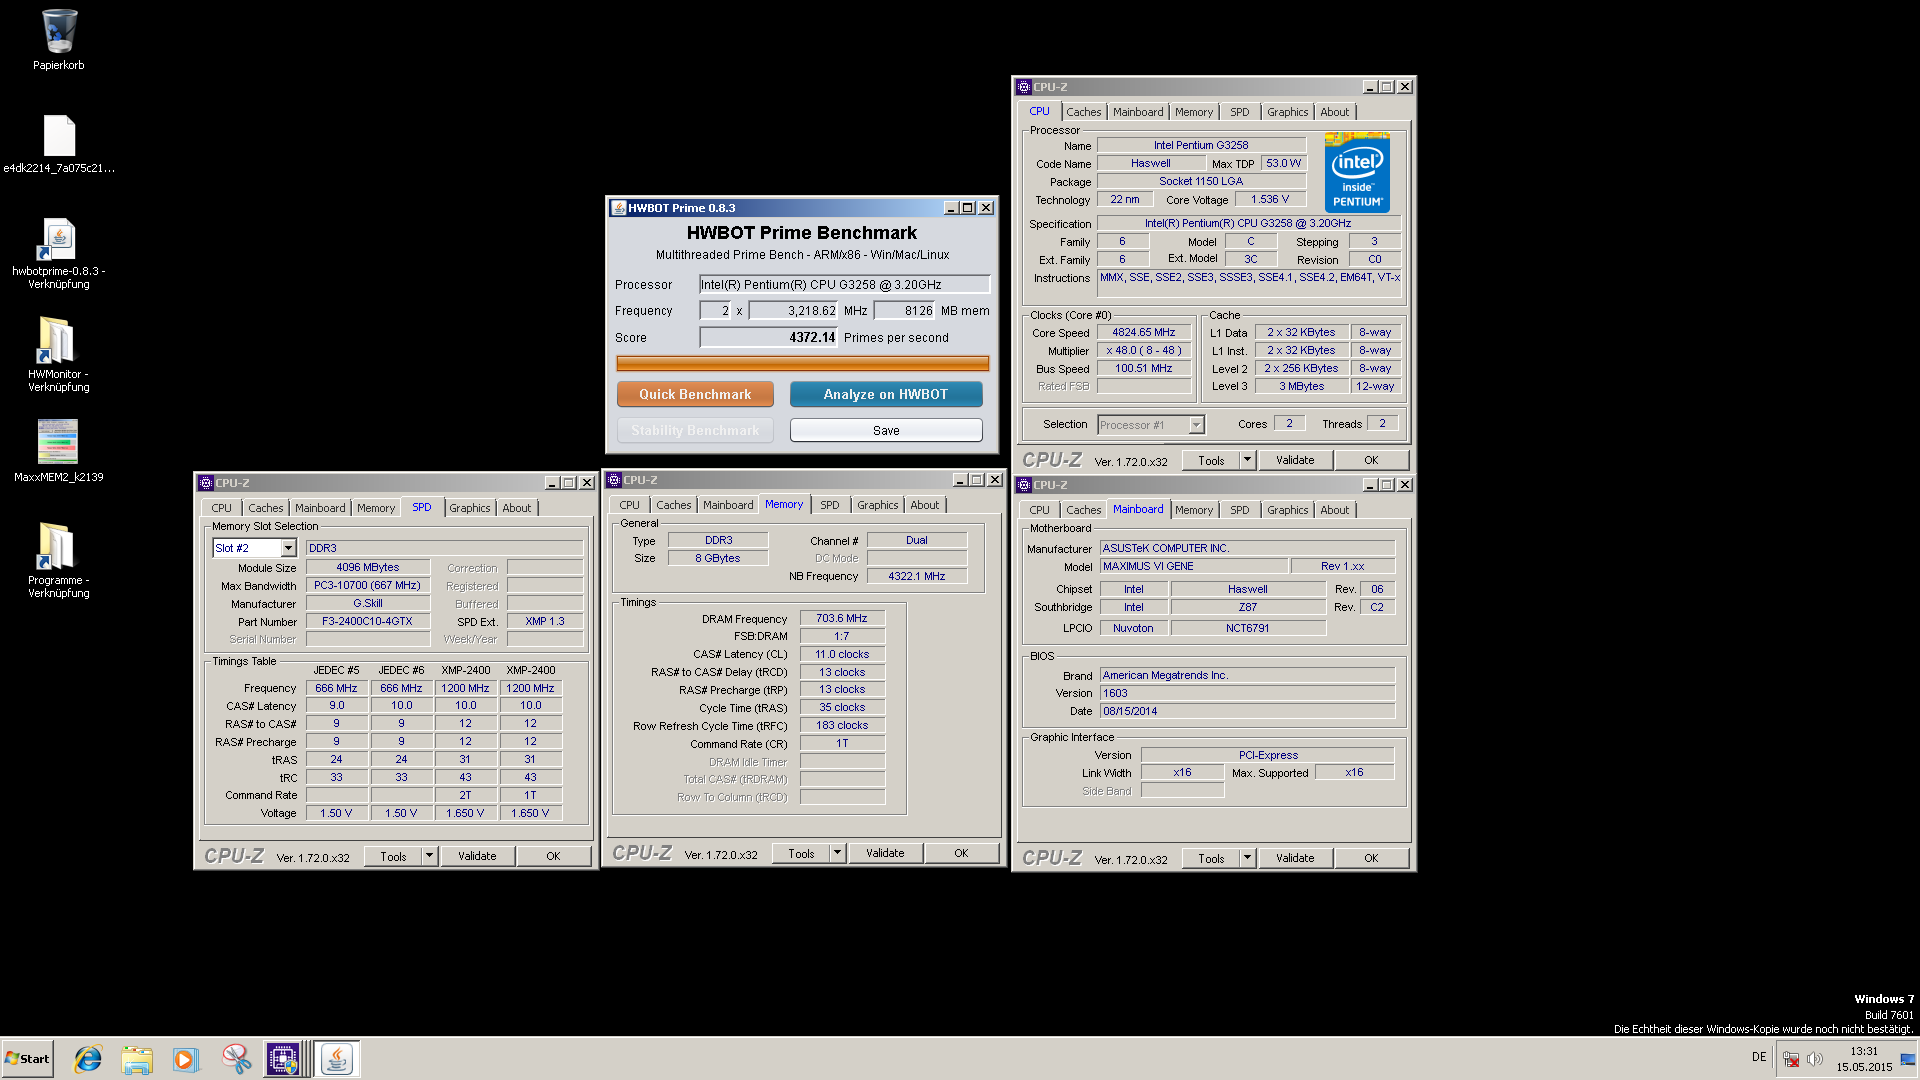Open Windows Media Player taskbar icon
This screenshot has width=1920, height=1080.
(185, 1059)
